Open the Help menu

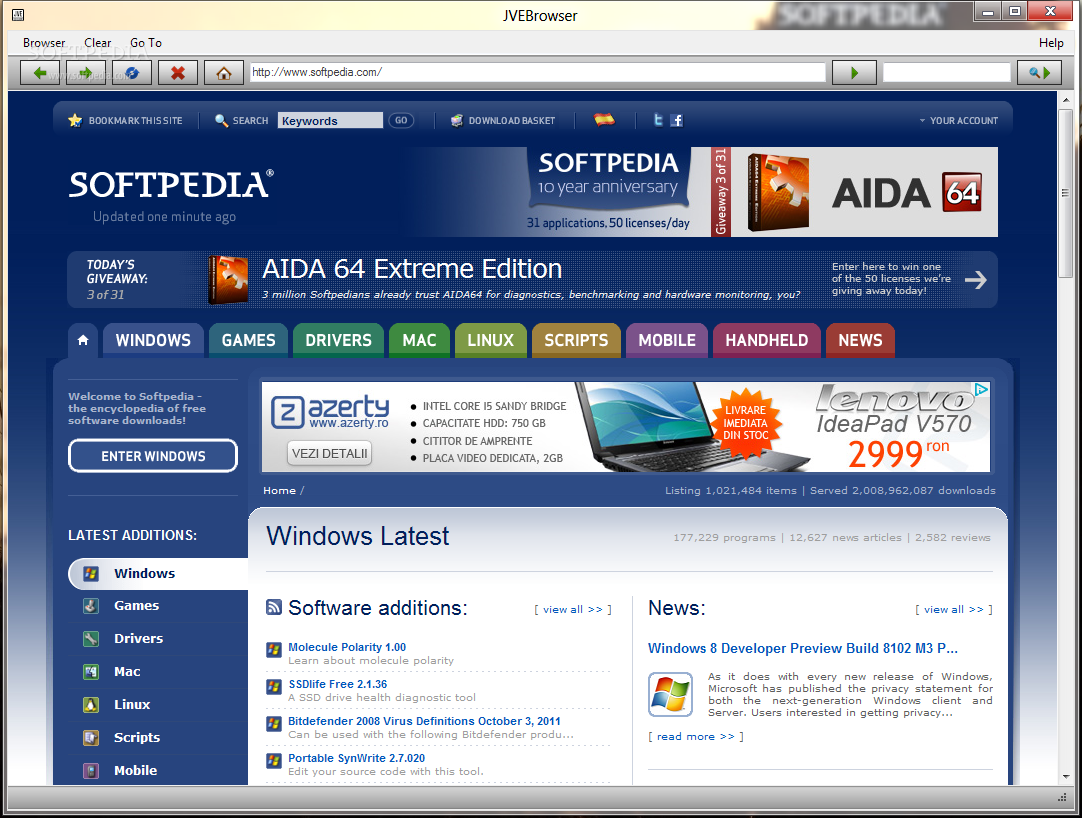coord(1051,43)
